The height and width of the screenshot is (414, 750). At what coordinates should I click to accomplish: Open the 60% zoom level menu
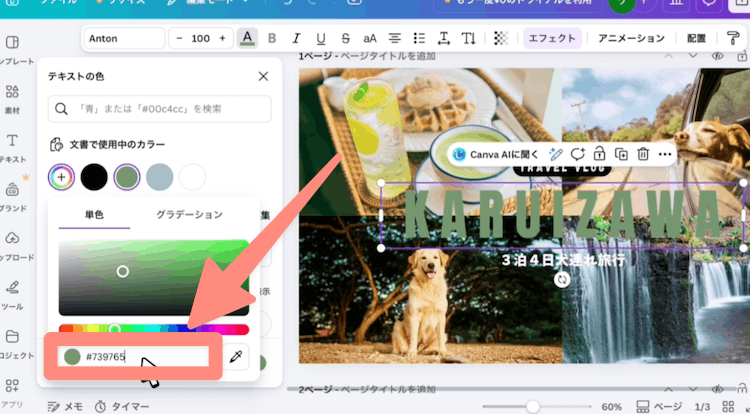coord(612,407)
